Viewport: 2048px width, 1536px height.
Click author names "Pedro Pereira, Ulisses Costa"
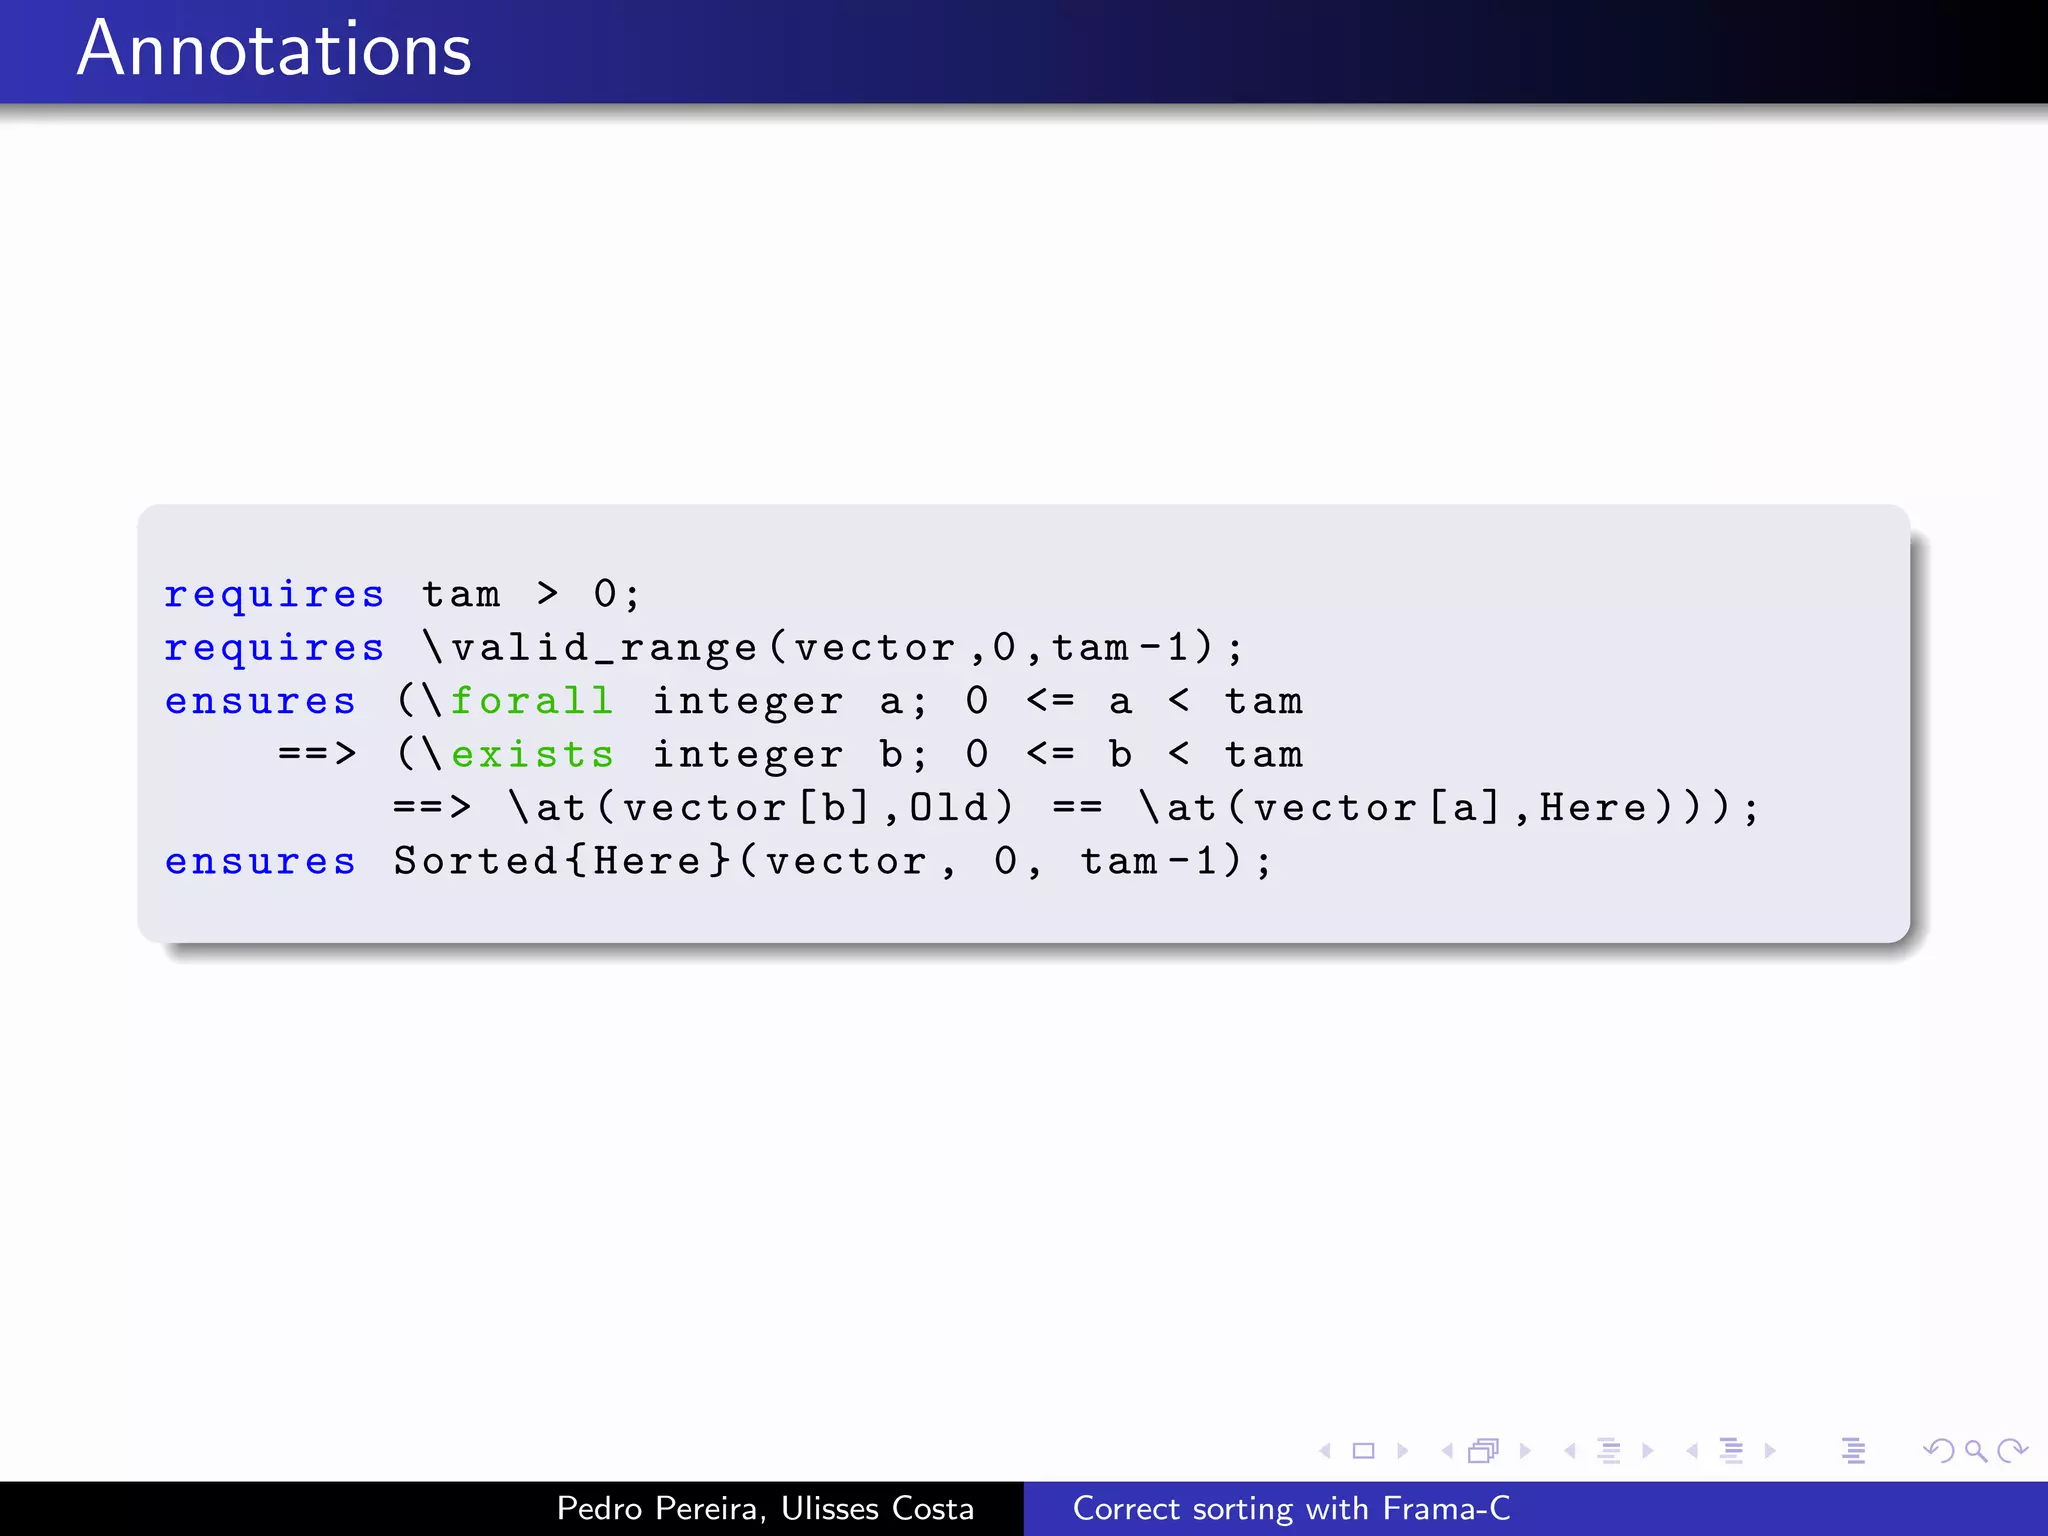click(x=765, y=1508)
